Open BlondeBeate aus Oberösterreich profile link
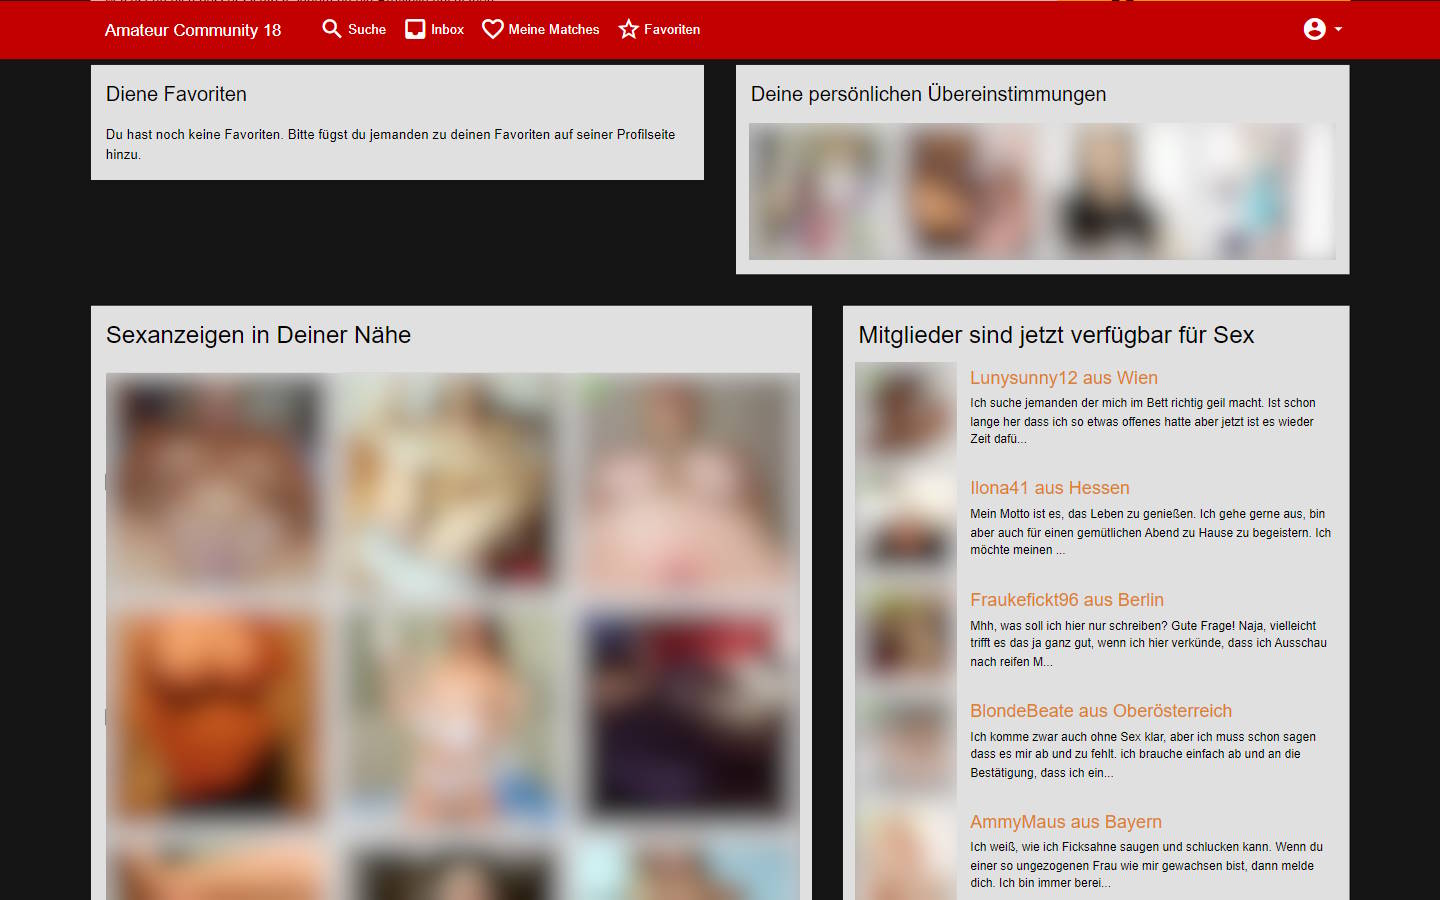The height and width of the screenshot is (900, 1440). (x=1101, y=711)
